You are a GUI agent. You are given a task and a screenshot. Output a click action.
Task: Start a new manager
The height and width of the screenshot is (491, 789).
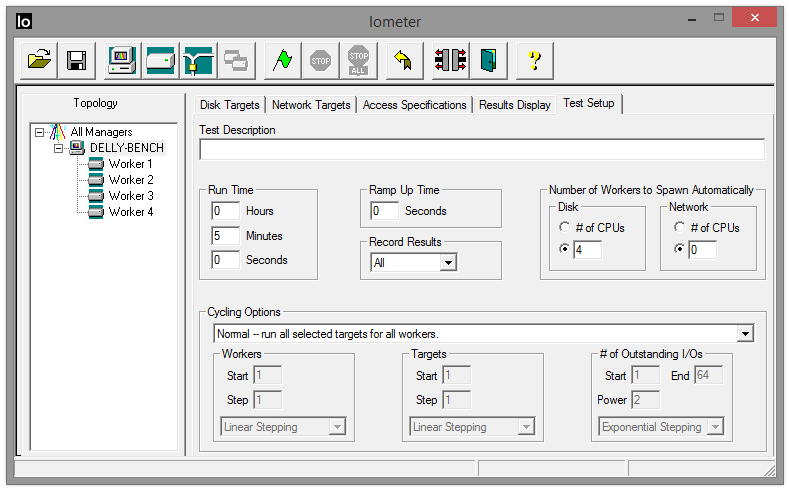point(122,61)
